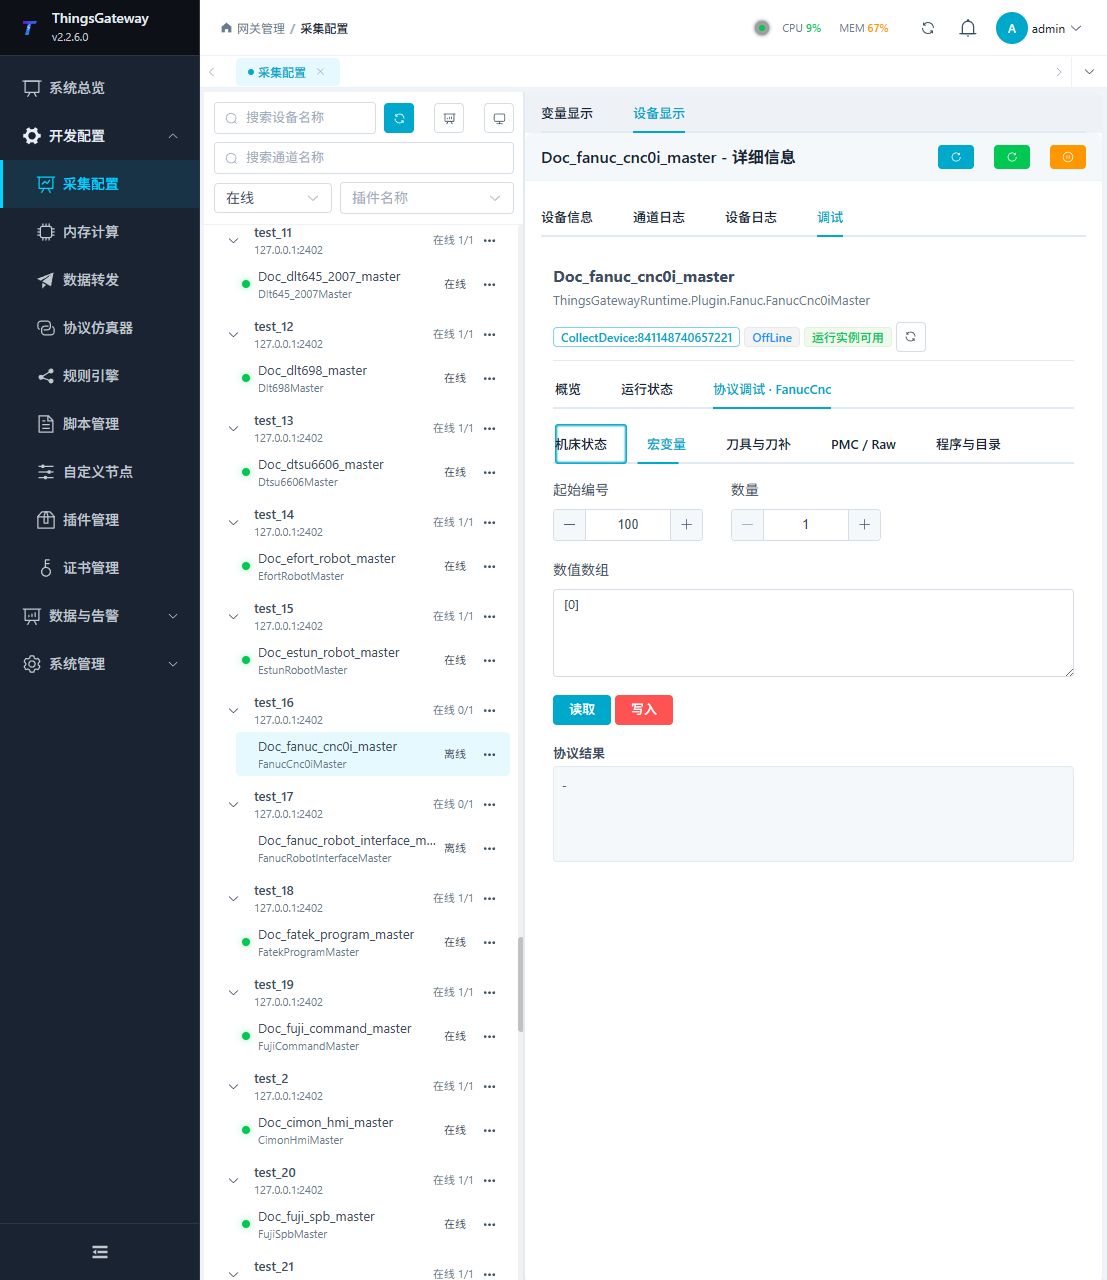Decrease 起始编号 value
Screen dimensions: 1107x1280
coord(569,525)
